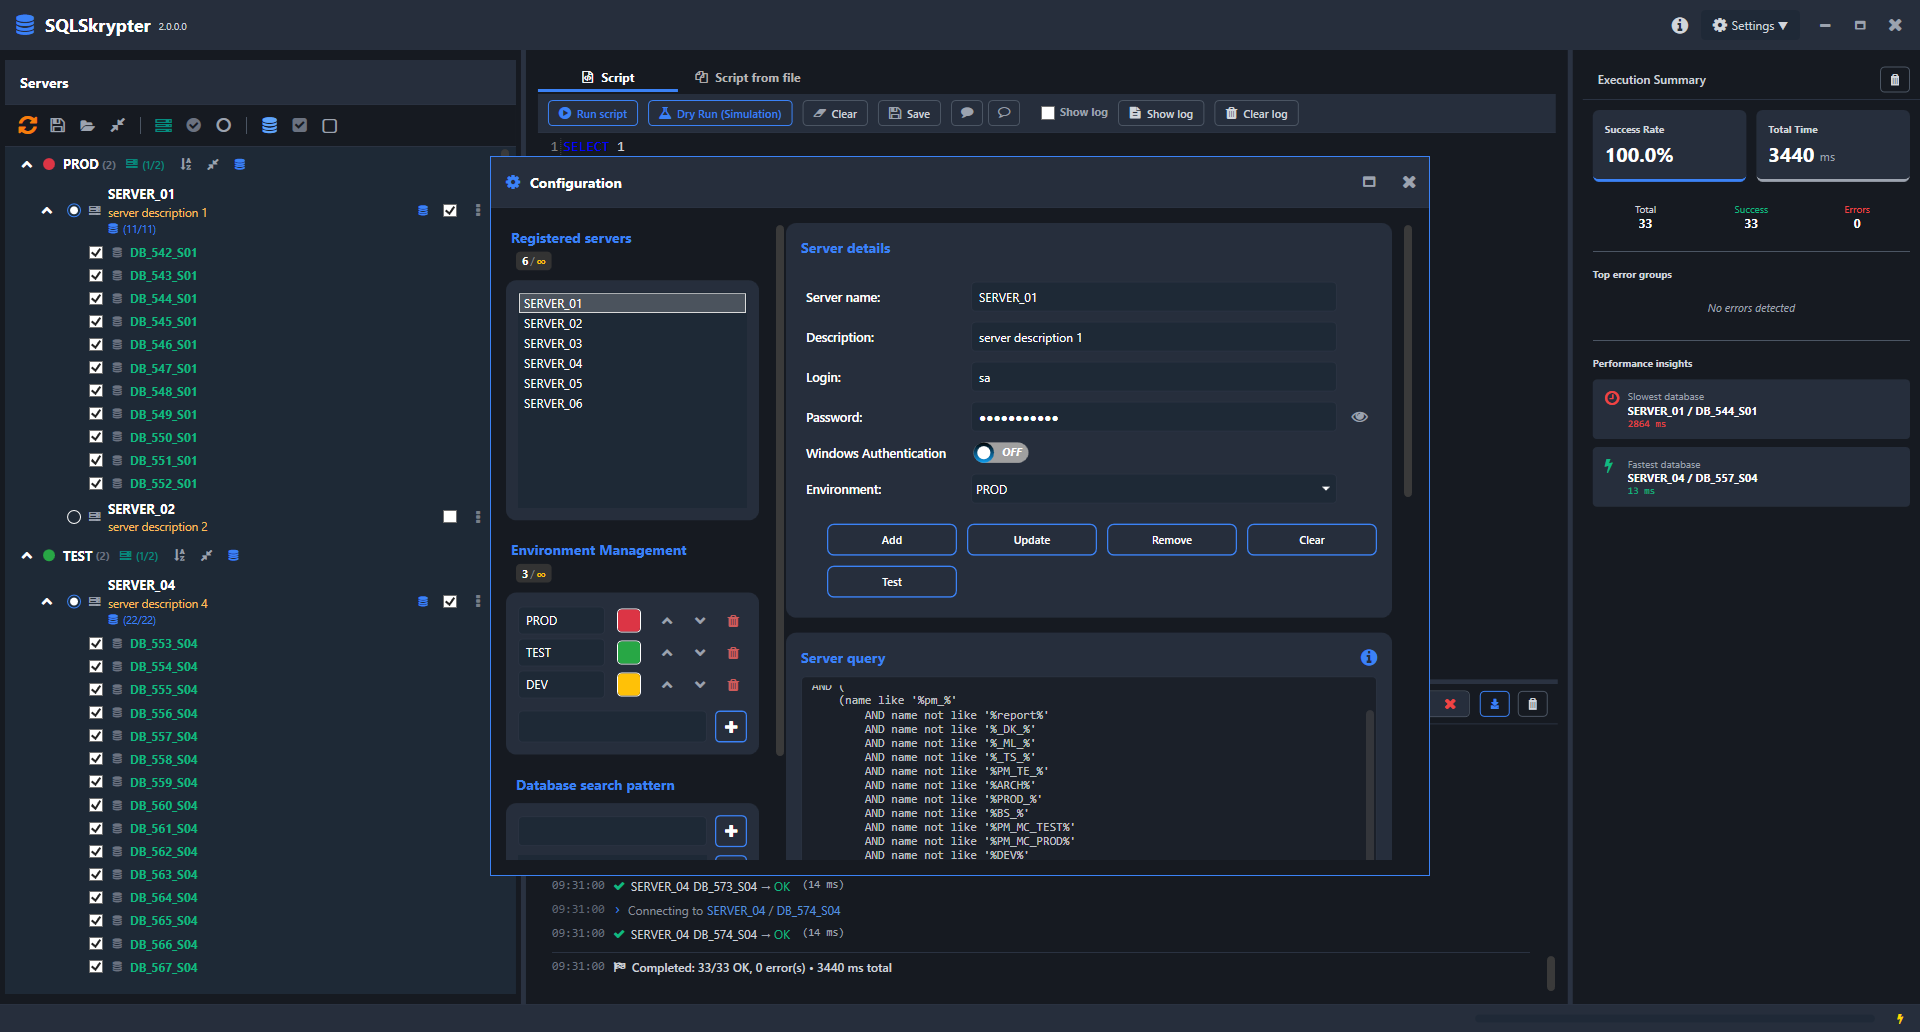Image resolution: width=1920 pixels, height=1032 pixels.
Task: Click the yellow DEV color swatch
Action: pos(629,685)
